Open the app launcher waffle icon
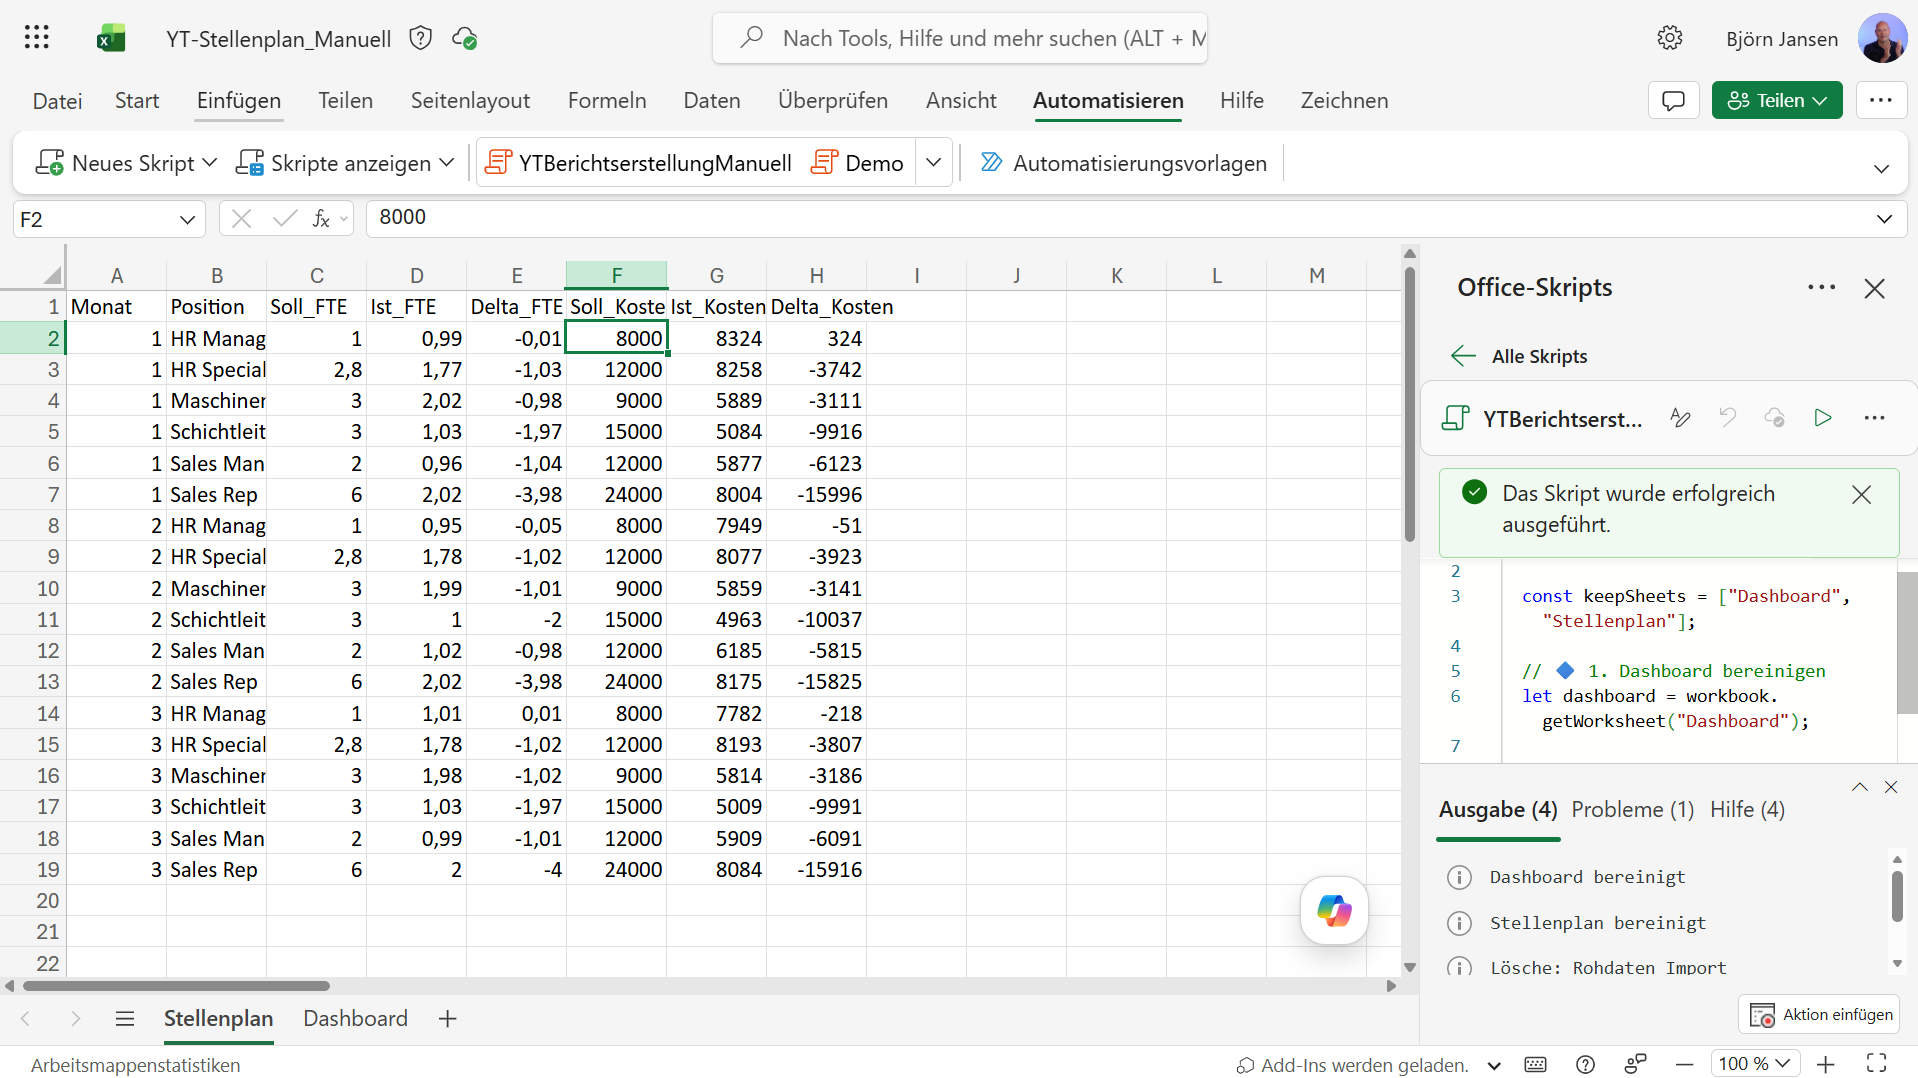The width and height of the screenshot is (1918, 1078). pos(37,38)
